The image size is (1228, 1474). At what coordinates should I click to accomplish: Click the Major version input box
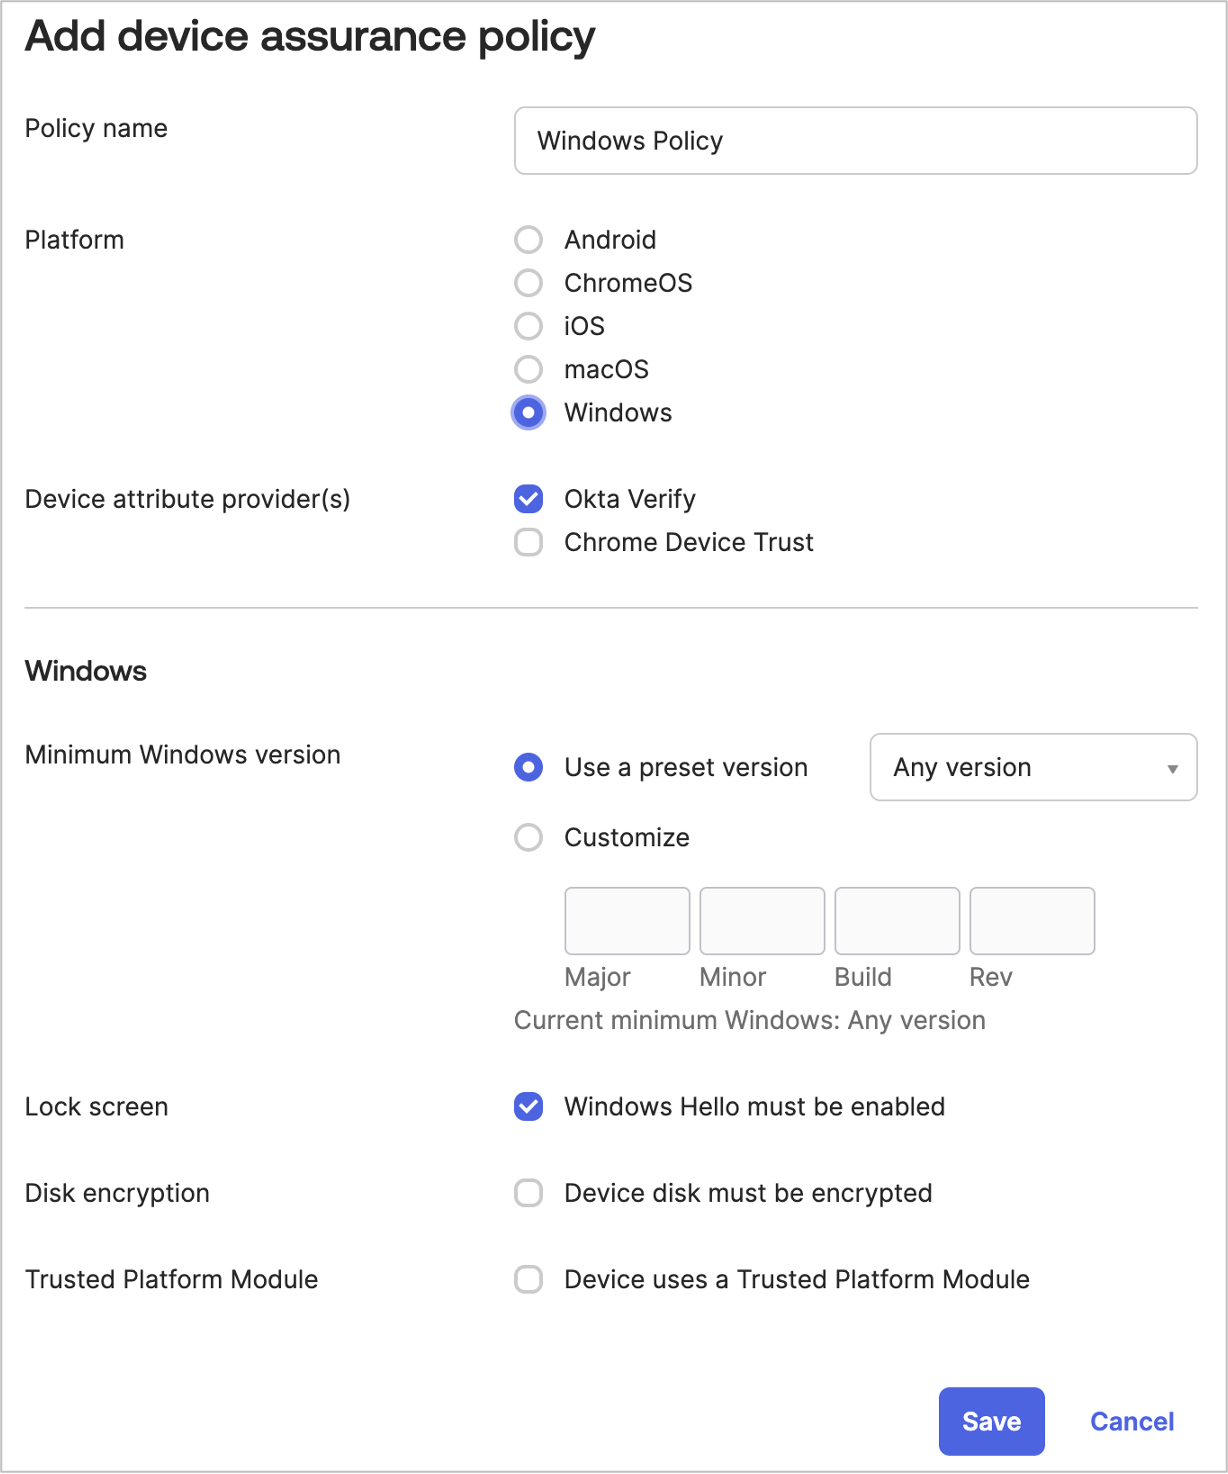(627, 921)
